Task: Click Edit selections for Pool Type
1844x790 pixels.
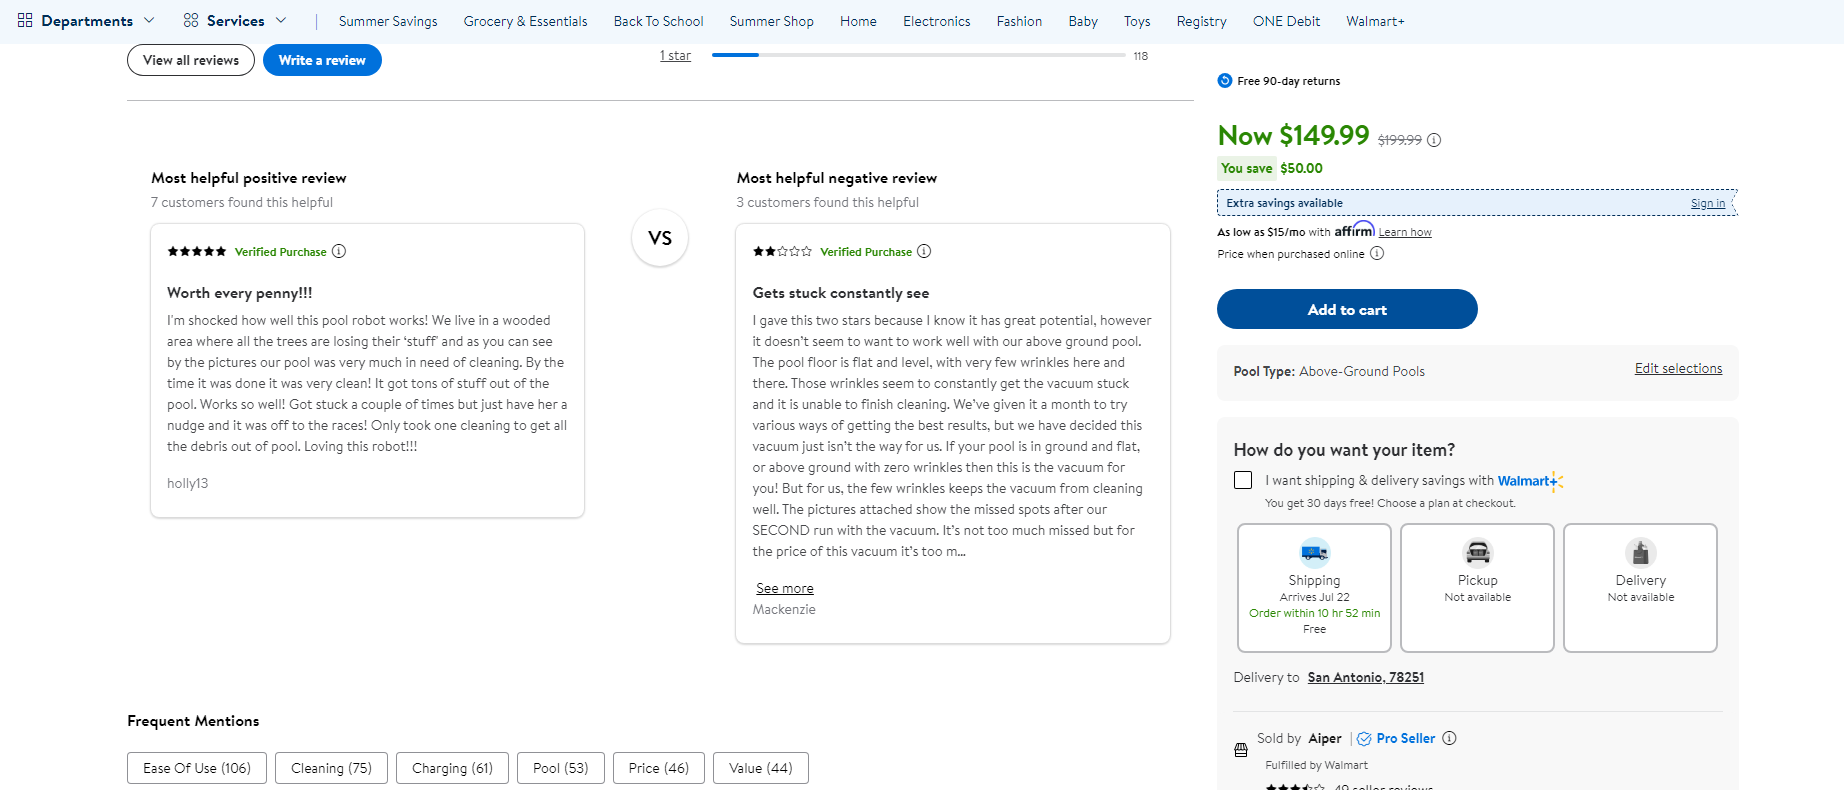Action: [1678, 368]
